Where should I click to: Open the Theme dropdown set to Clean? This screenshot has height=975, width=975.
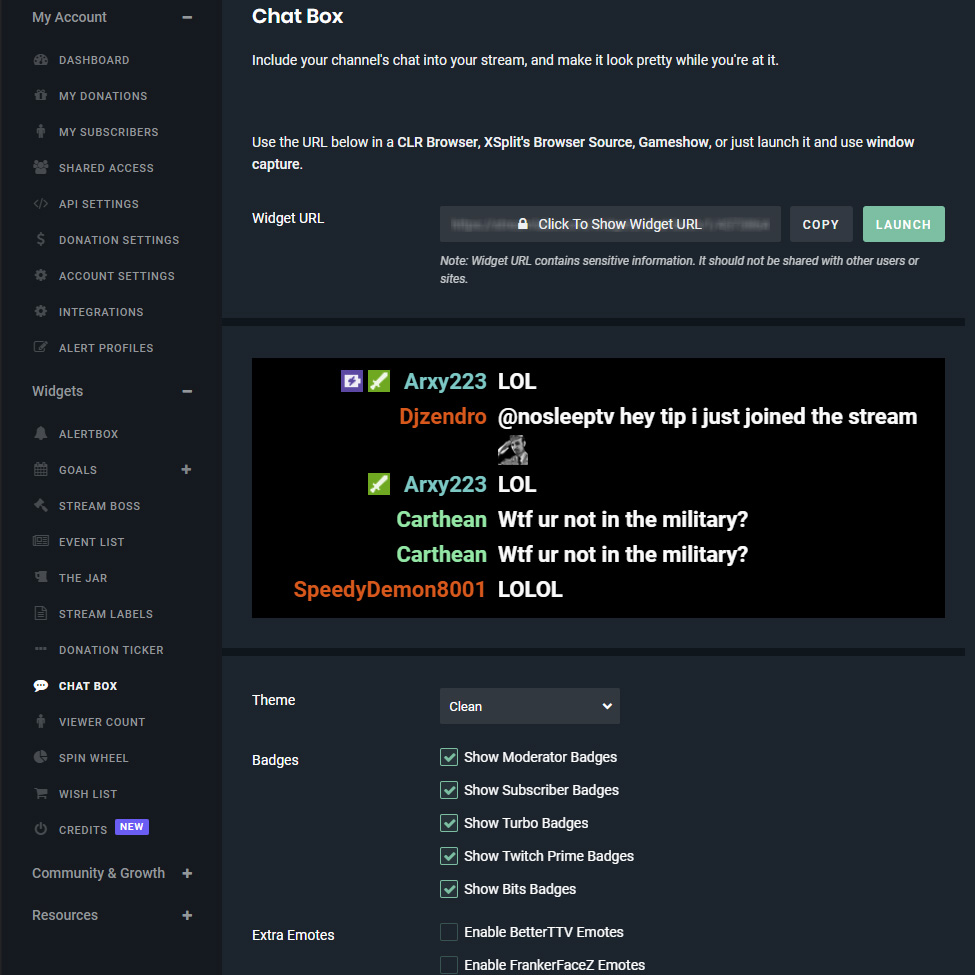(x=529, y=706)
